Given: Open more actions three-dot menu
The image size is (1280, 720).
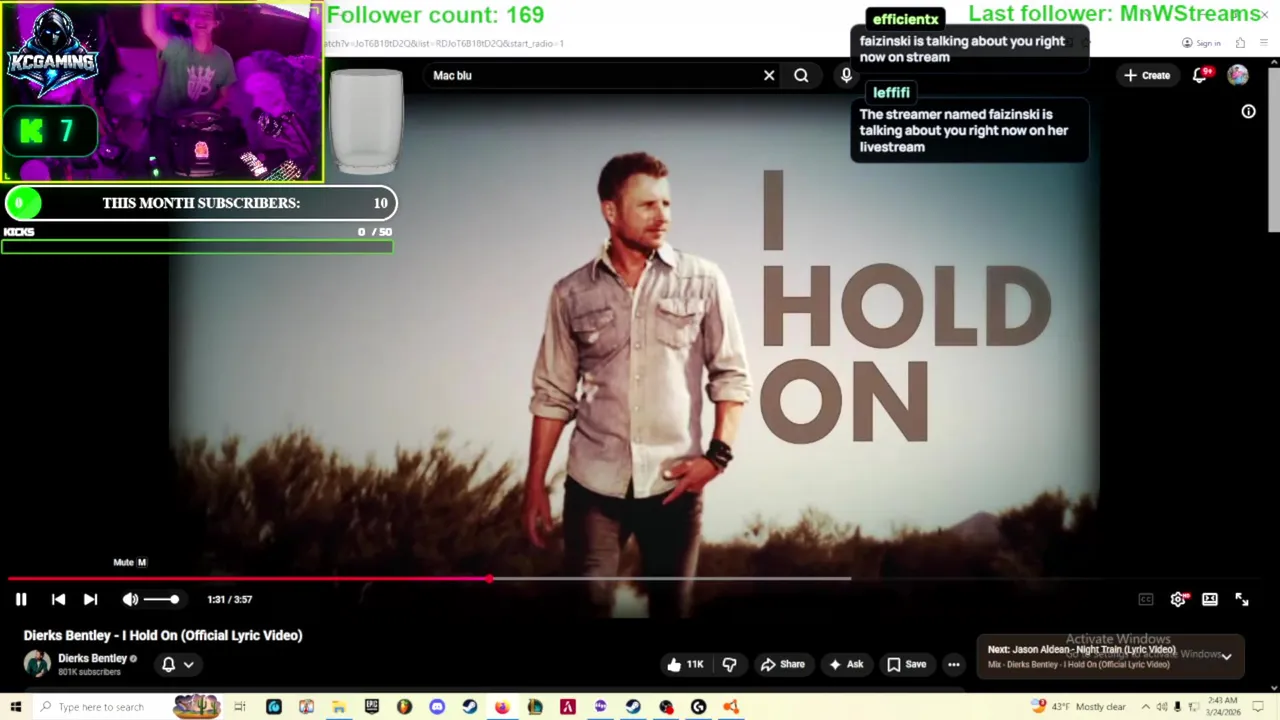Looking at the screenshot, I should tap(954, 664).
